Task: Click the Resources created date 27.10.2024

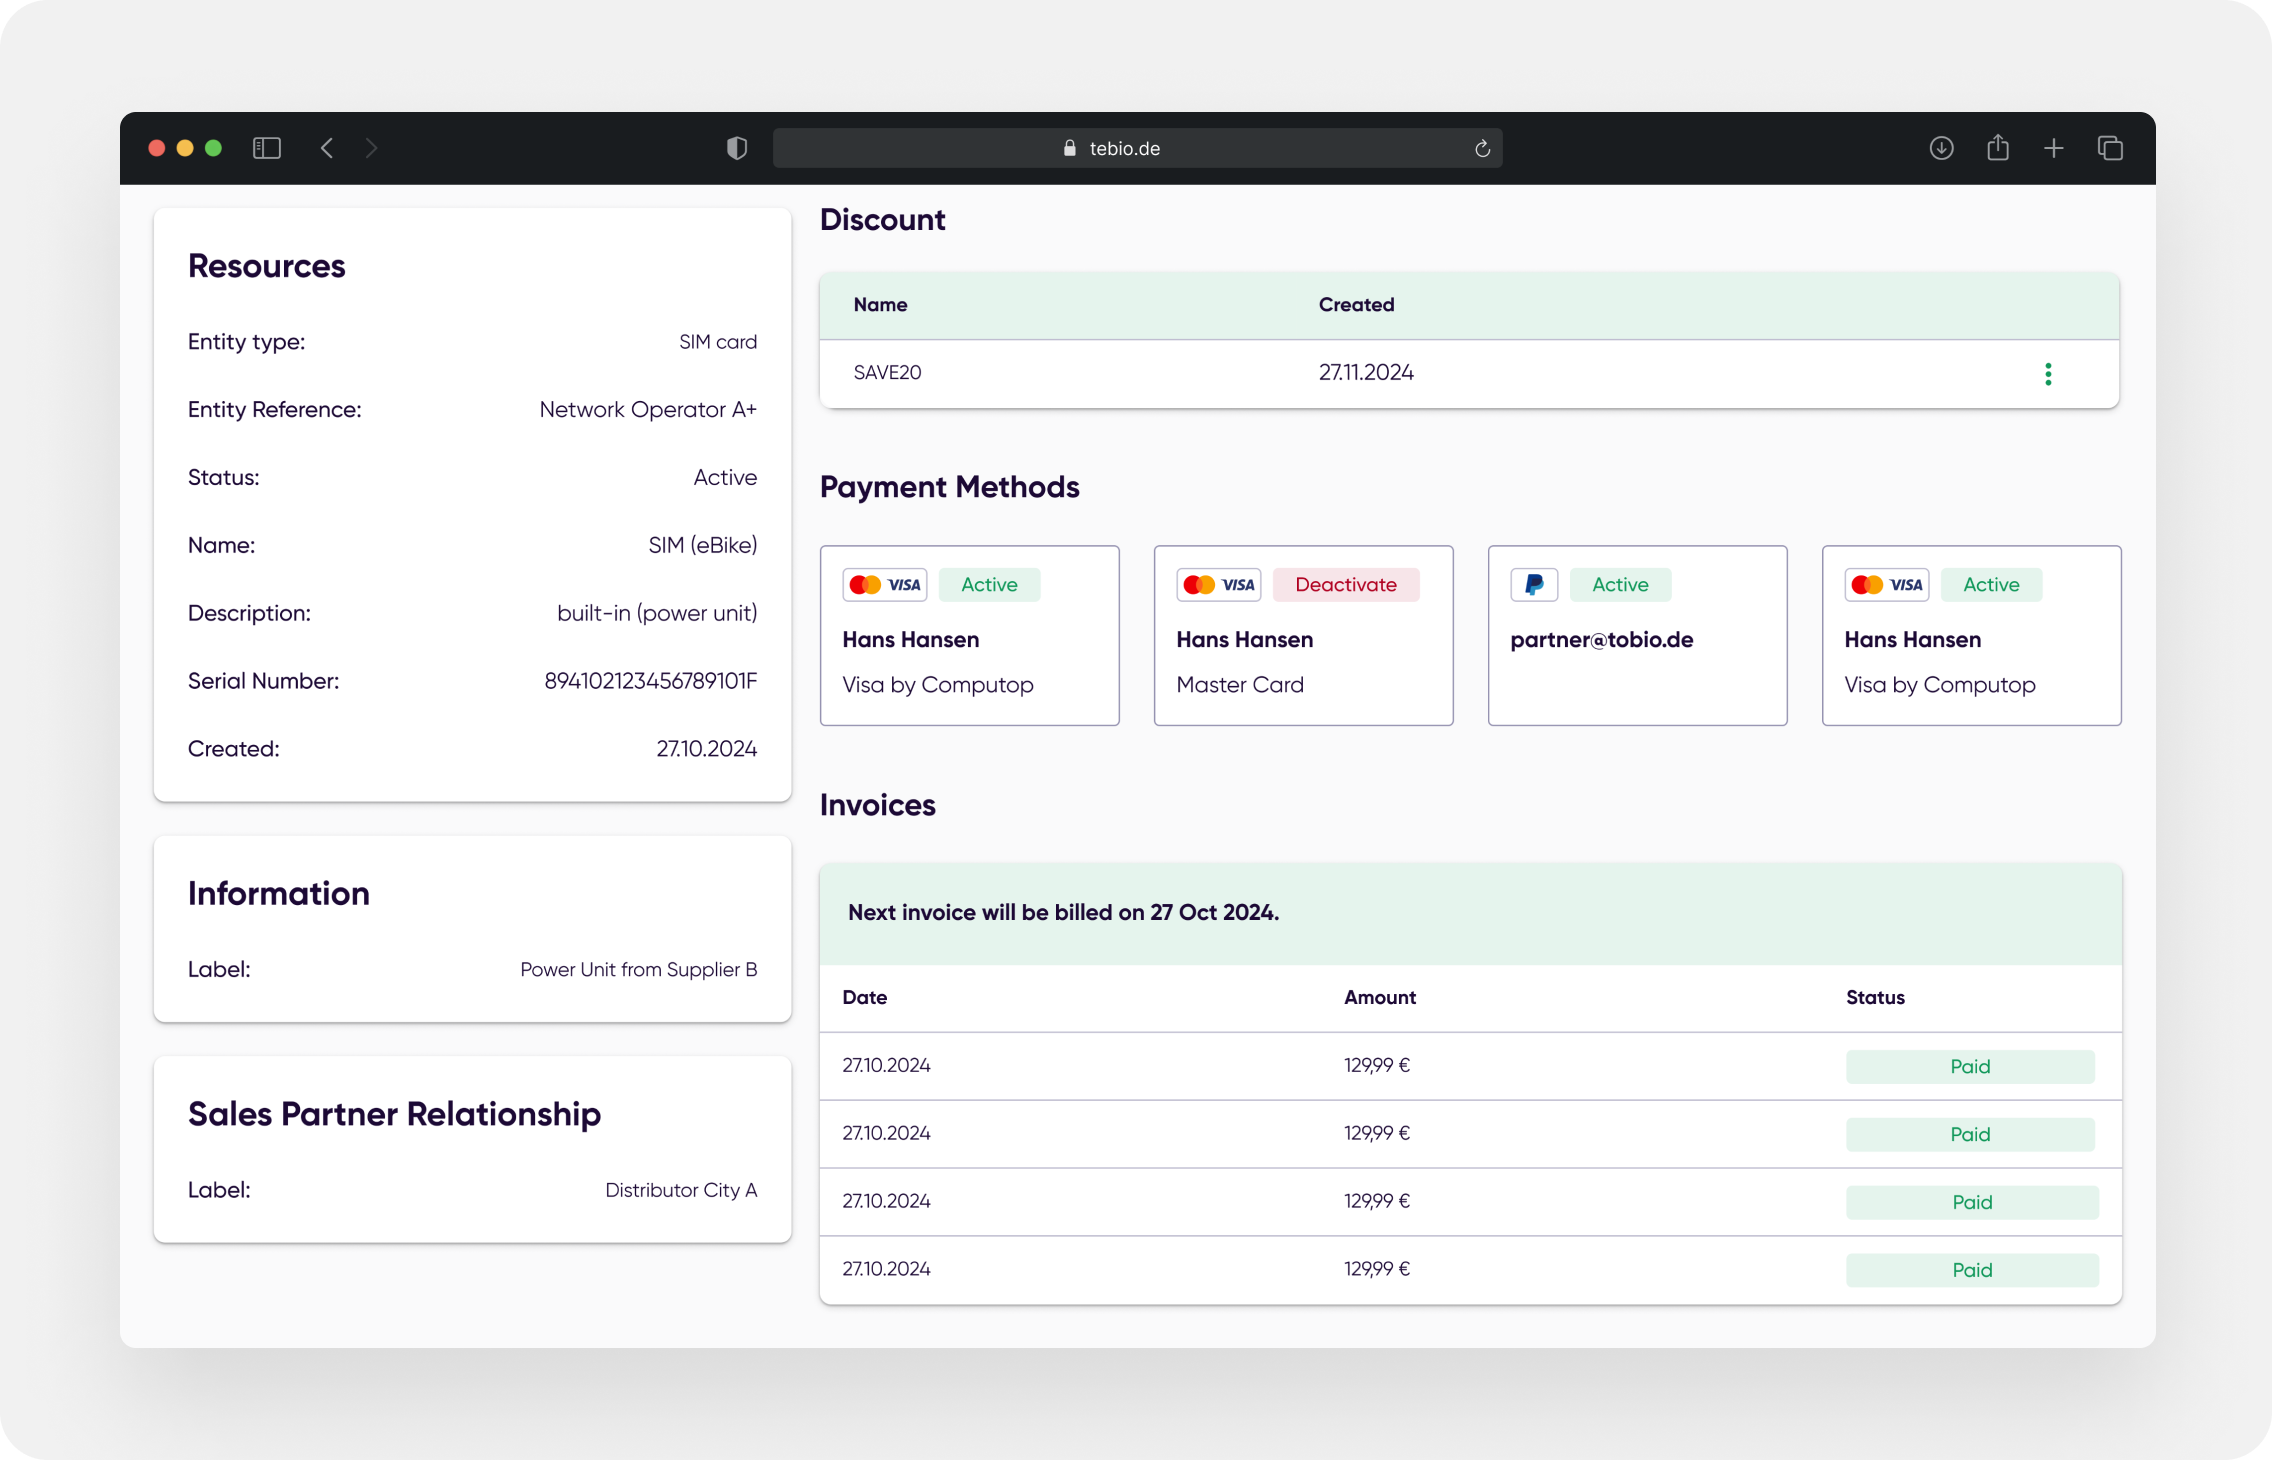Action: [x=707, y=749]
